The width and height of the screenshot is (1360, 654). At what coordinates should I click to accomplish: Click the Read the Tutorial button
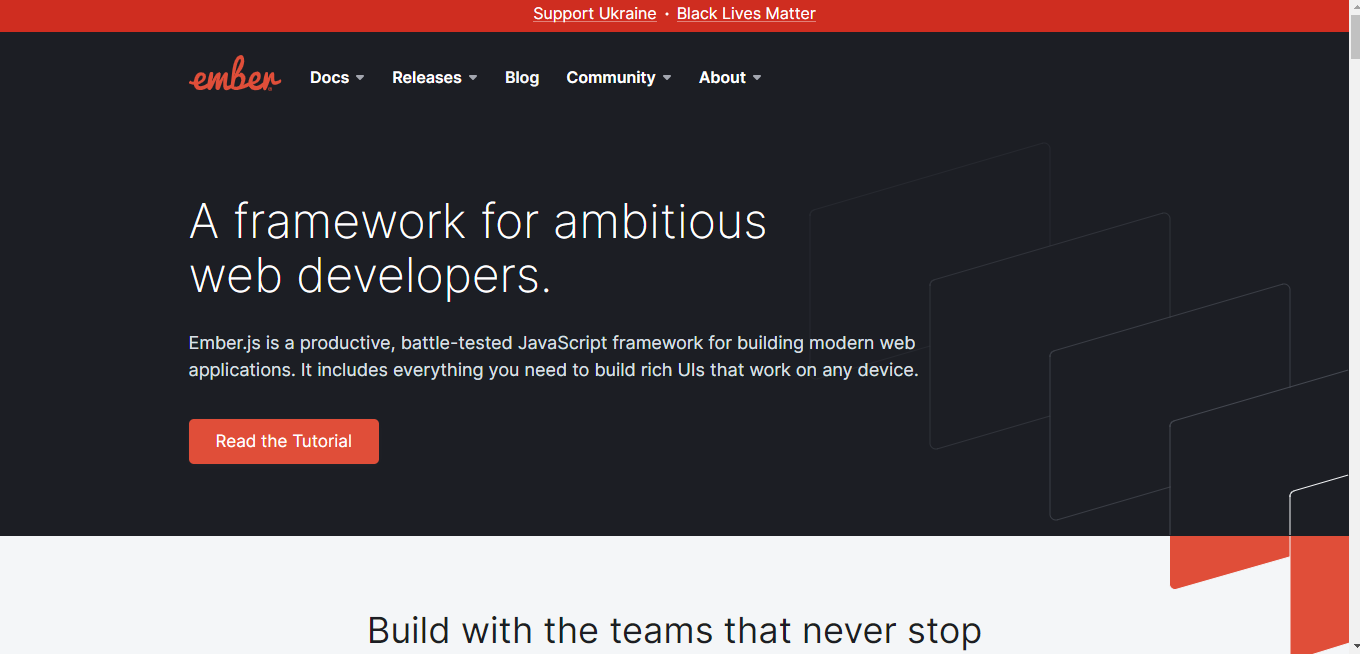coord(284,441)
